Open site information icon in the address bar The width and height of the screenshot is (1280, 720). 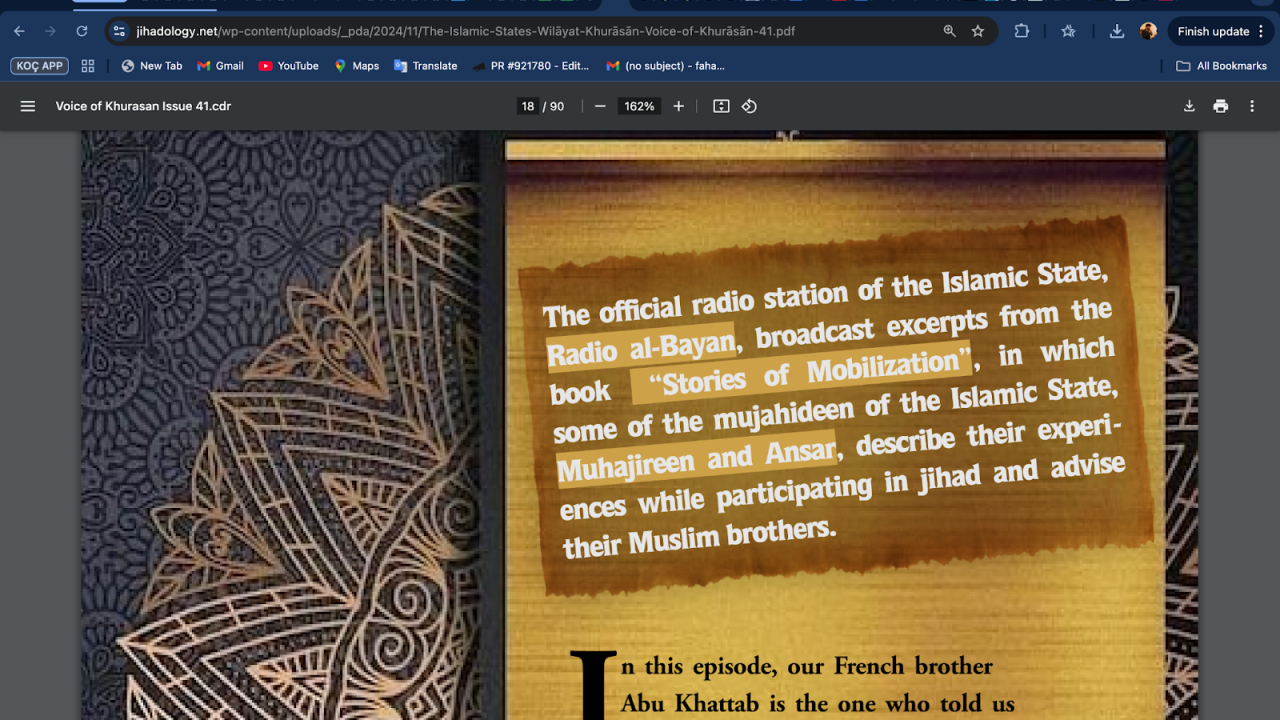119,31
